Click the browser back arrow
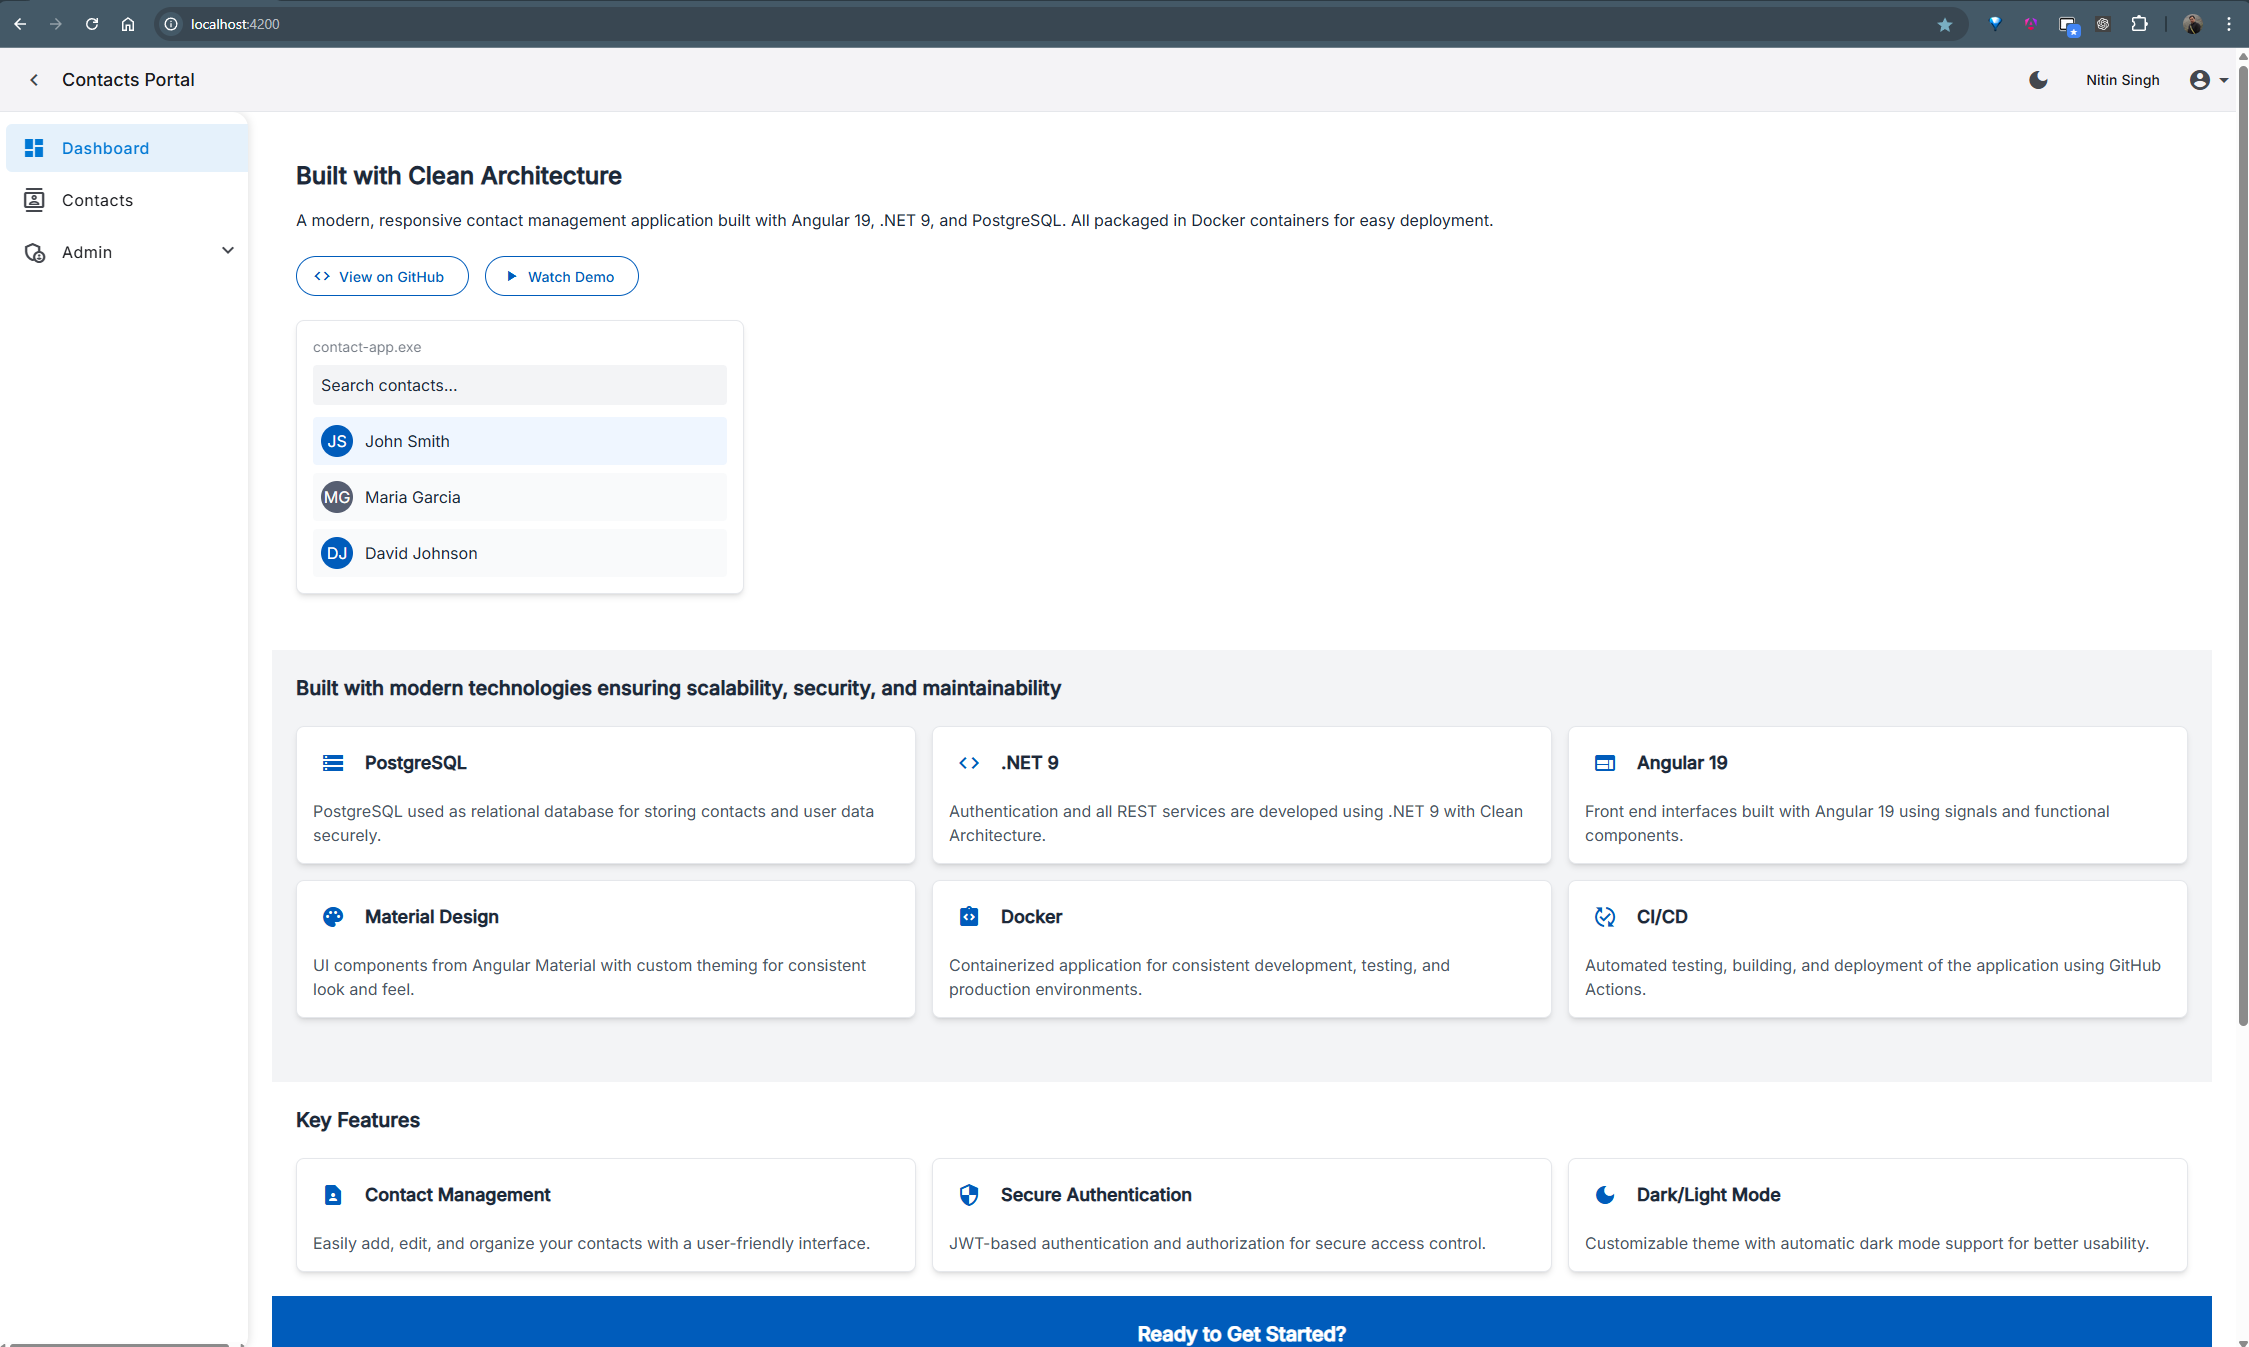This screenshot has height=1347, width=2249. 20,24
